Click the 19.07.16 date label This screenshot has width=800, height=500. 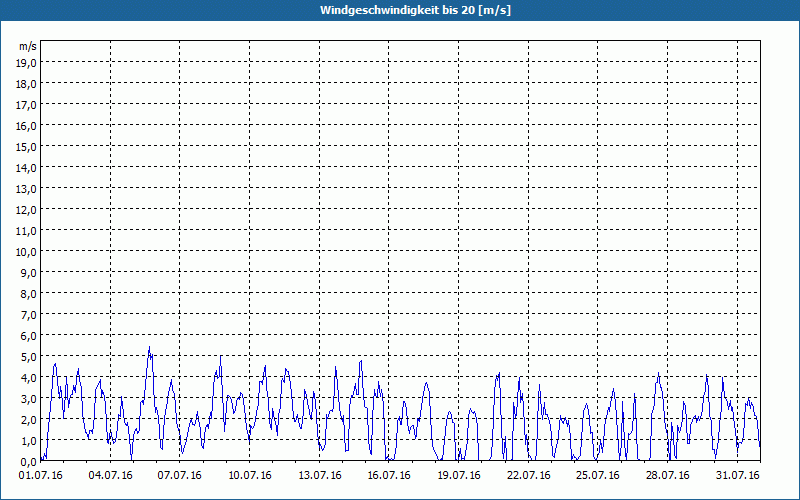coord(459,476)
